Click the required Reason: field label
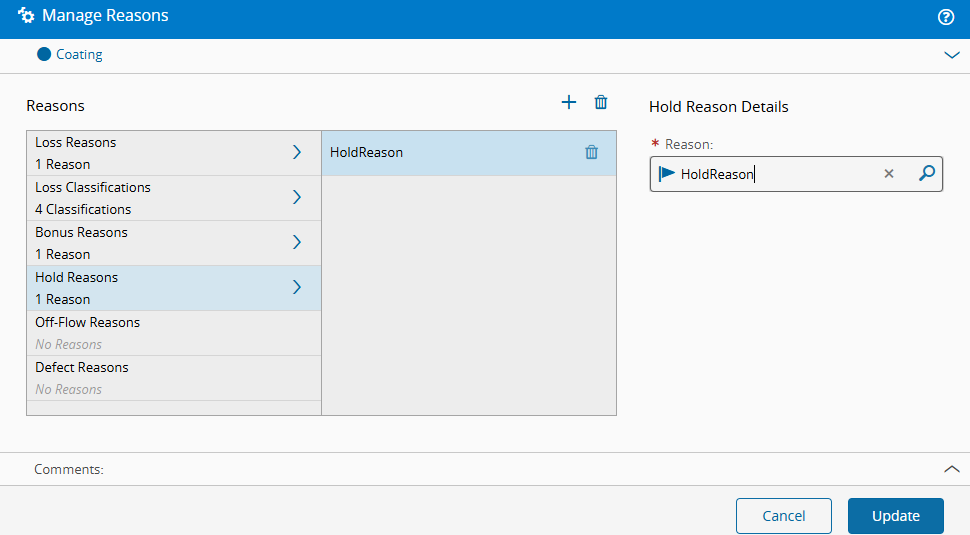Screen dimensions: 970x535 click(x=682, y=144)
